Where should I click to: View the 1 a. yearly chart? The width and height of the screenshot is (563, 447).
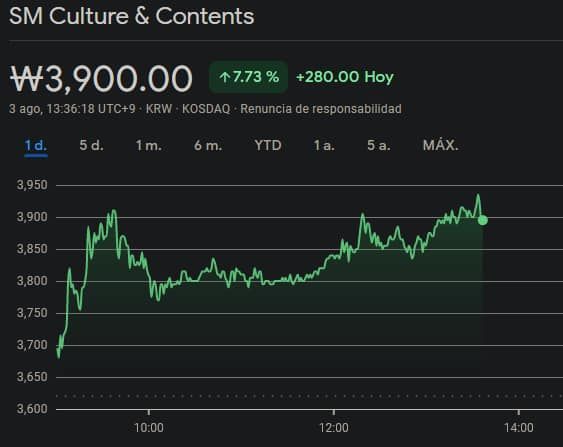(324, 146)
